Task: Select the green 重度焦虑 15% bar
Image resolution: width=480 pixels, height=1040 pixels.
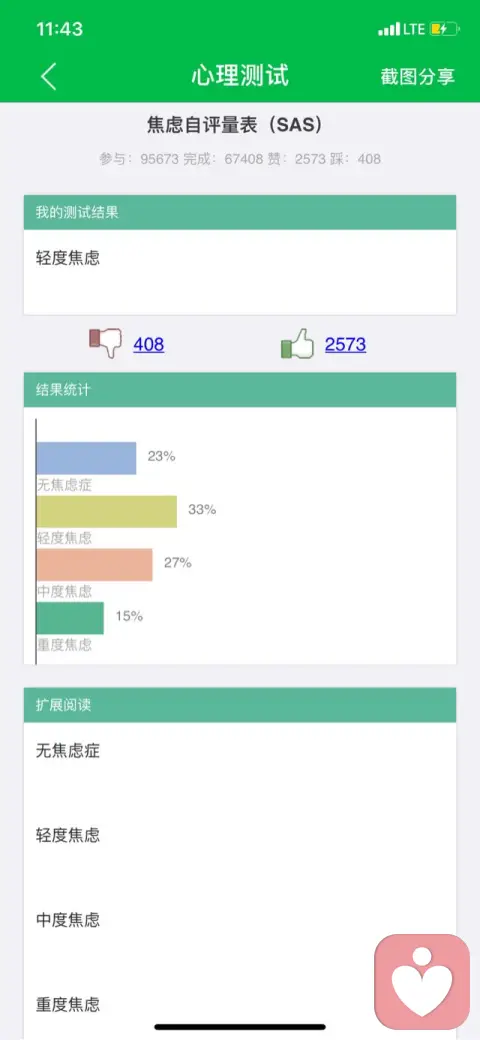Action: (x=70, y=618)
